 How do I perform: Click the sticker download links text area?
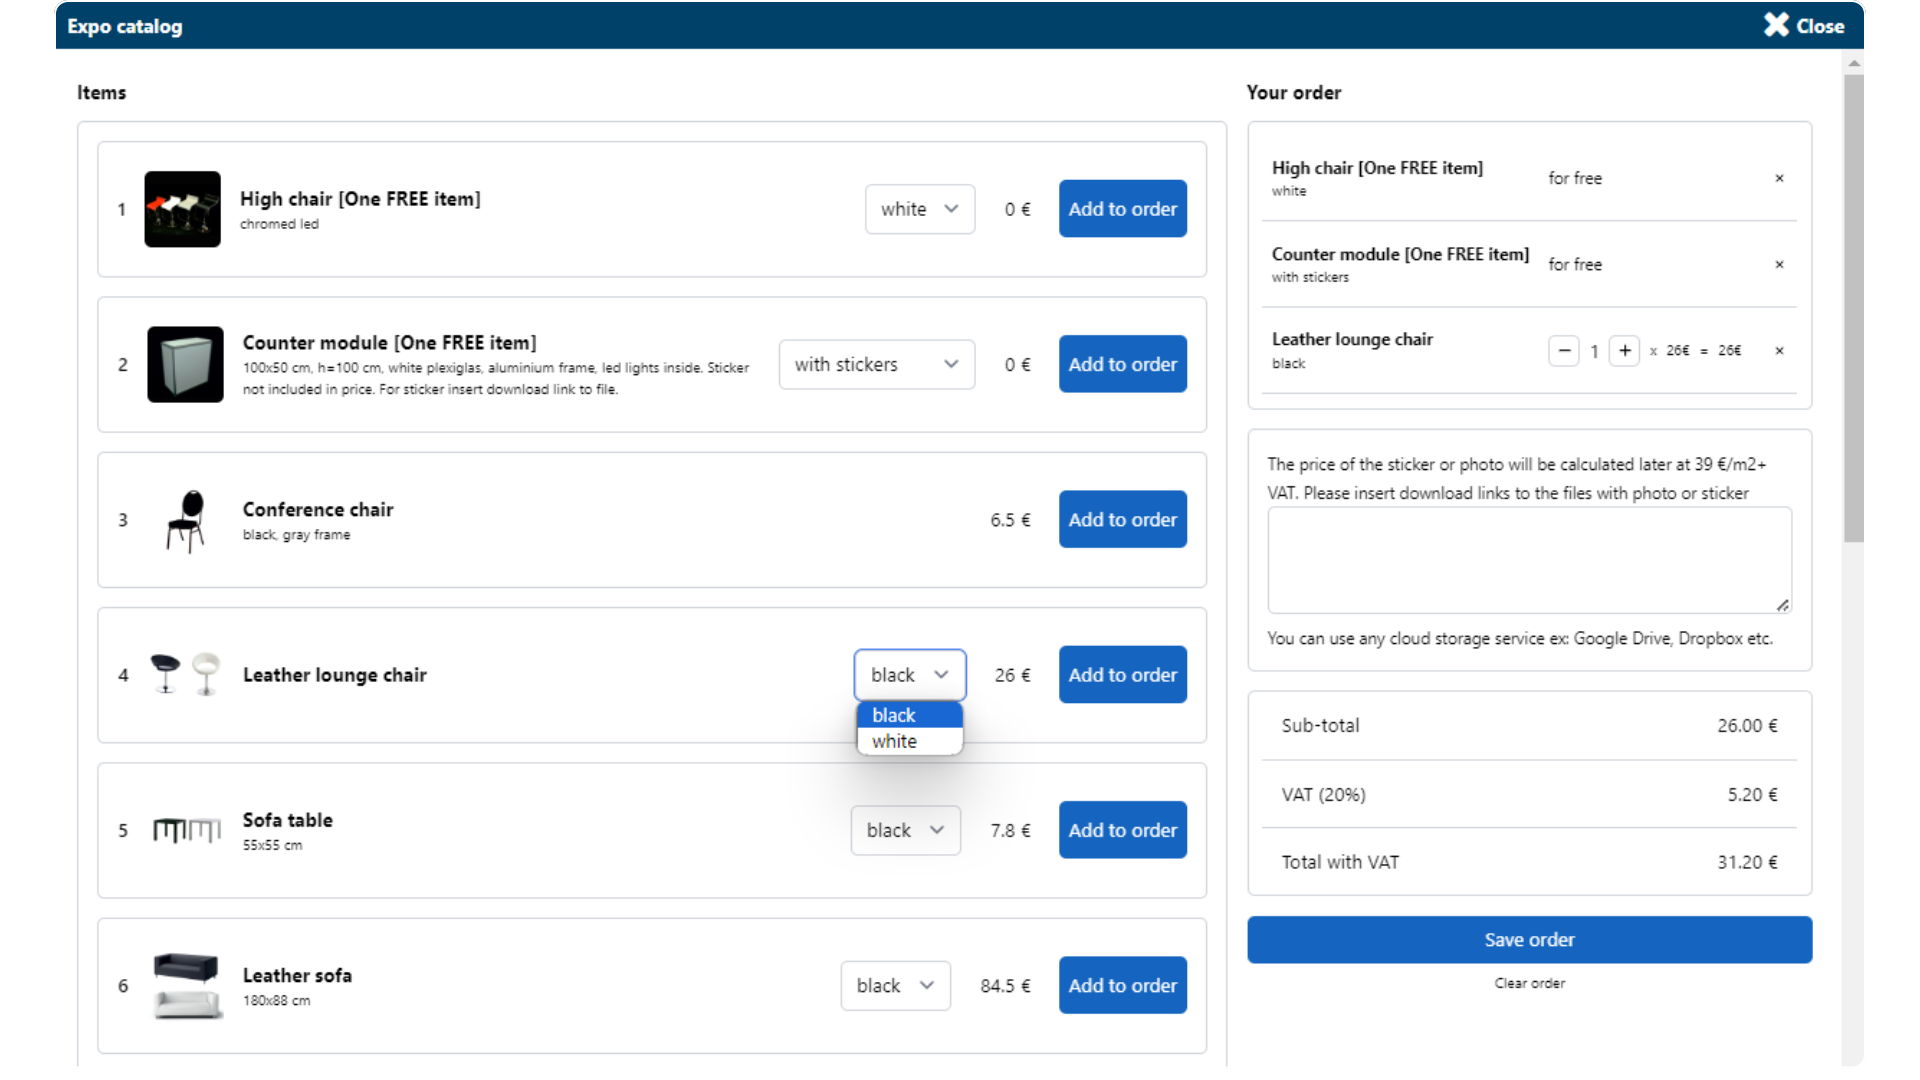coord(1528,560)
